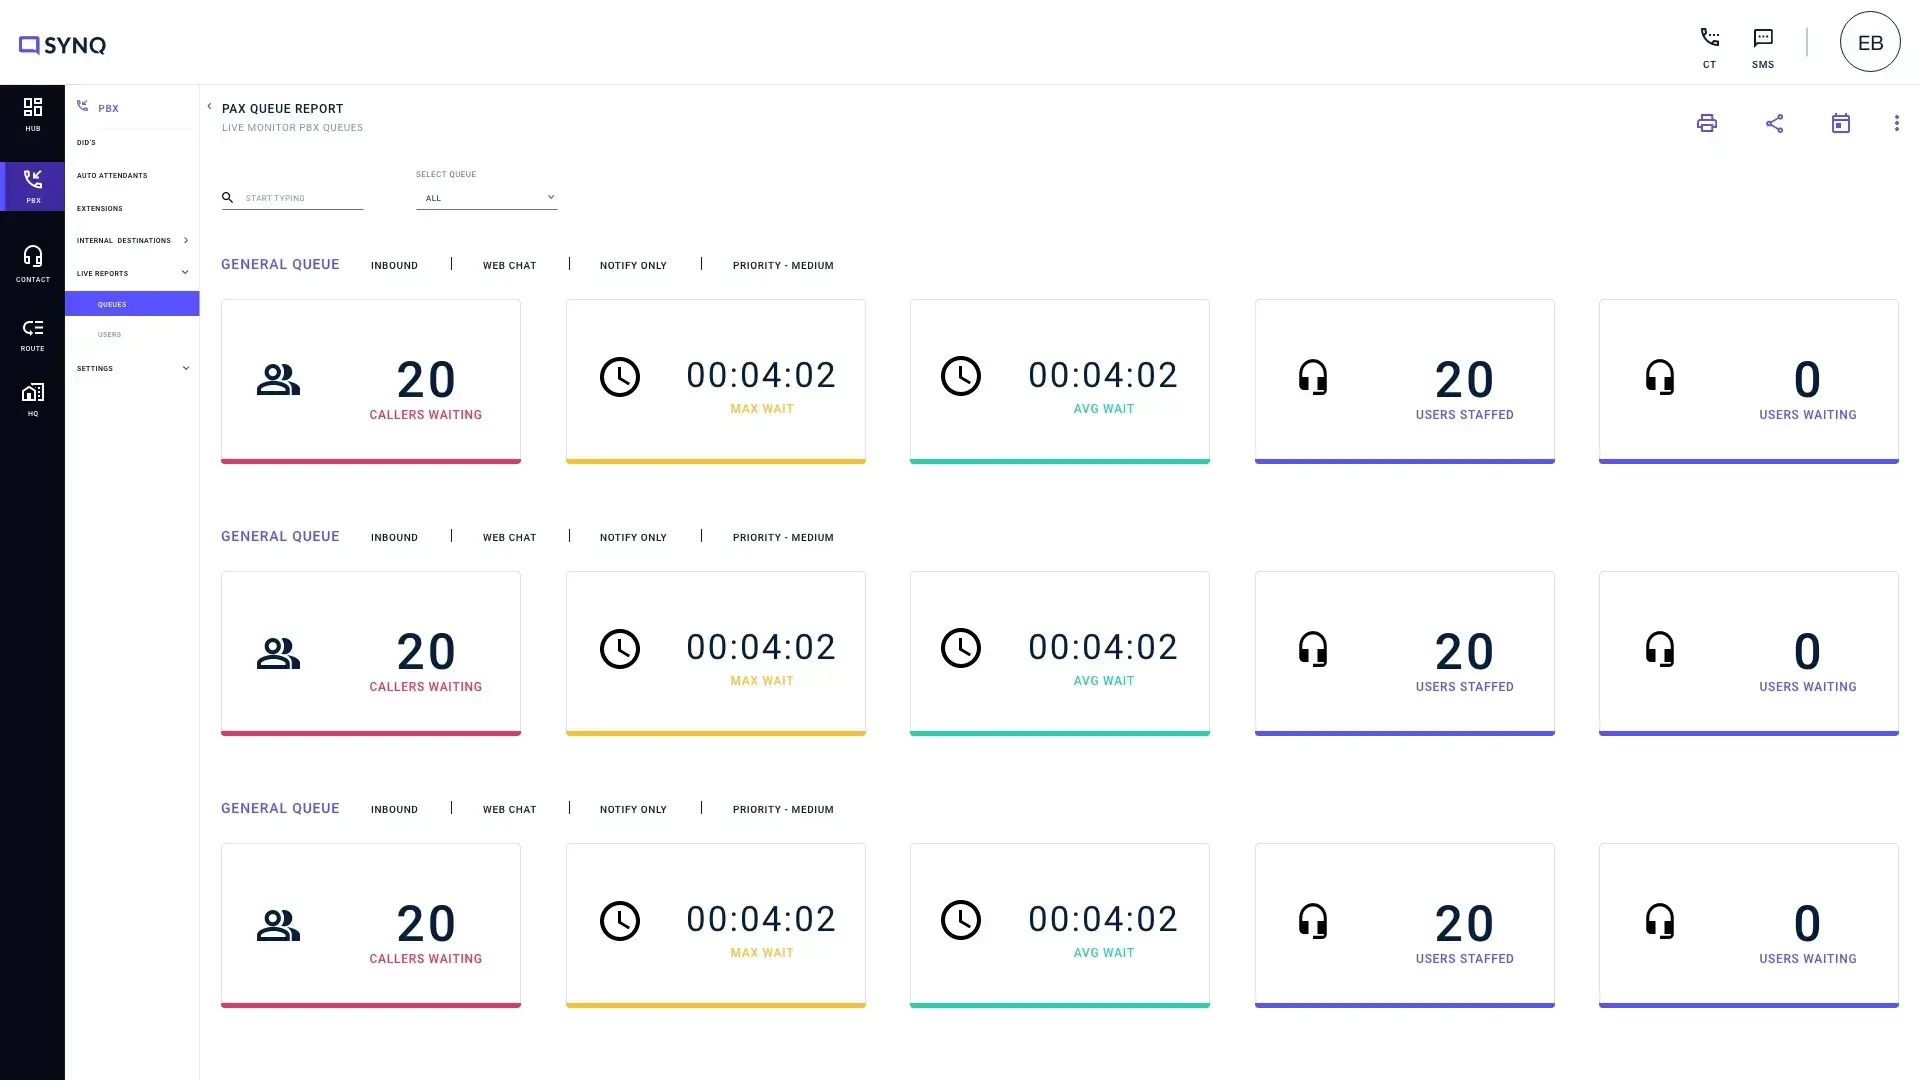This screenshot has height=1080, width=1920.
Task: Click second queue's MAX WAIT time 00:04:02
Action: point(761,647)
